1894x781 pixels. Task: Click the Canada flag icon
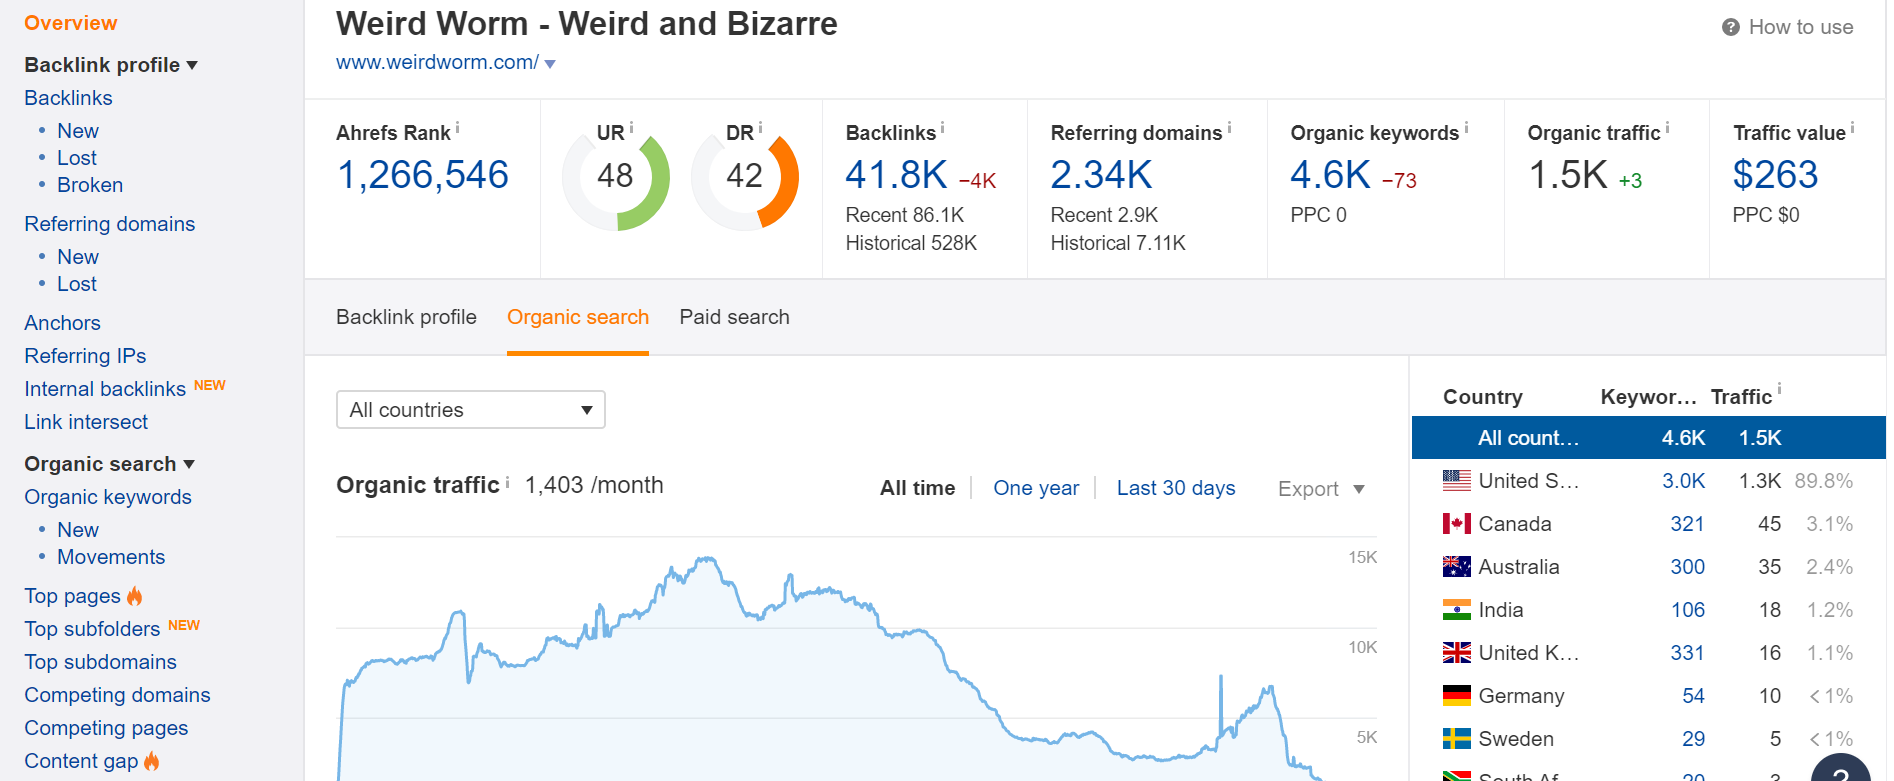1456,524
